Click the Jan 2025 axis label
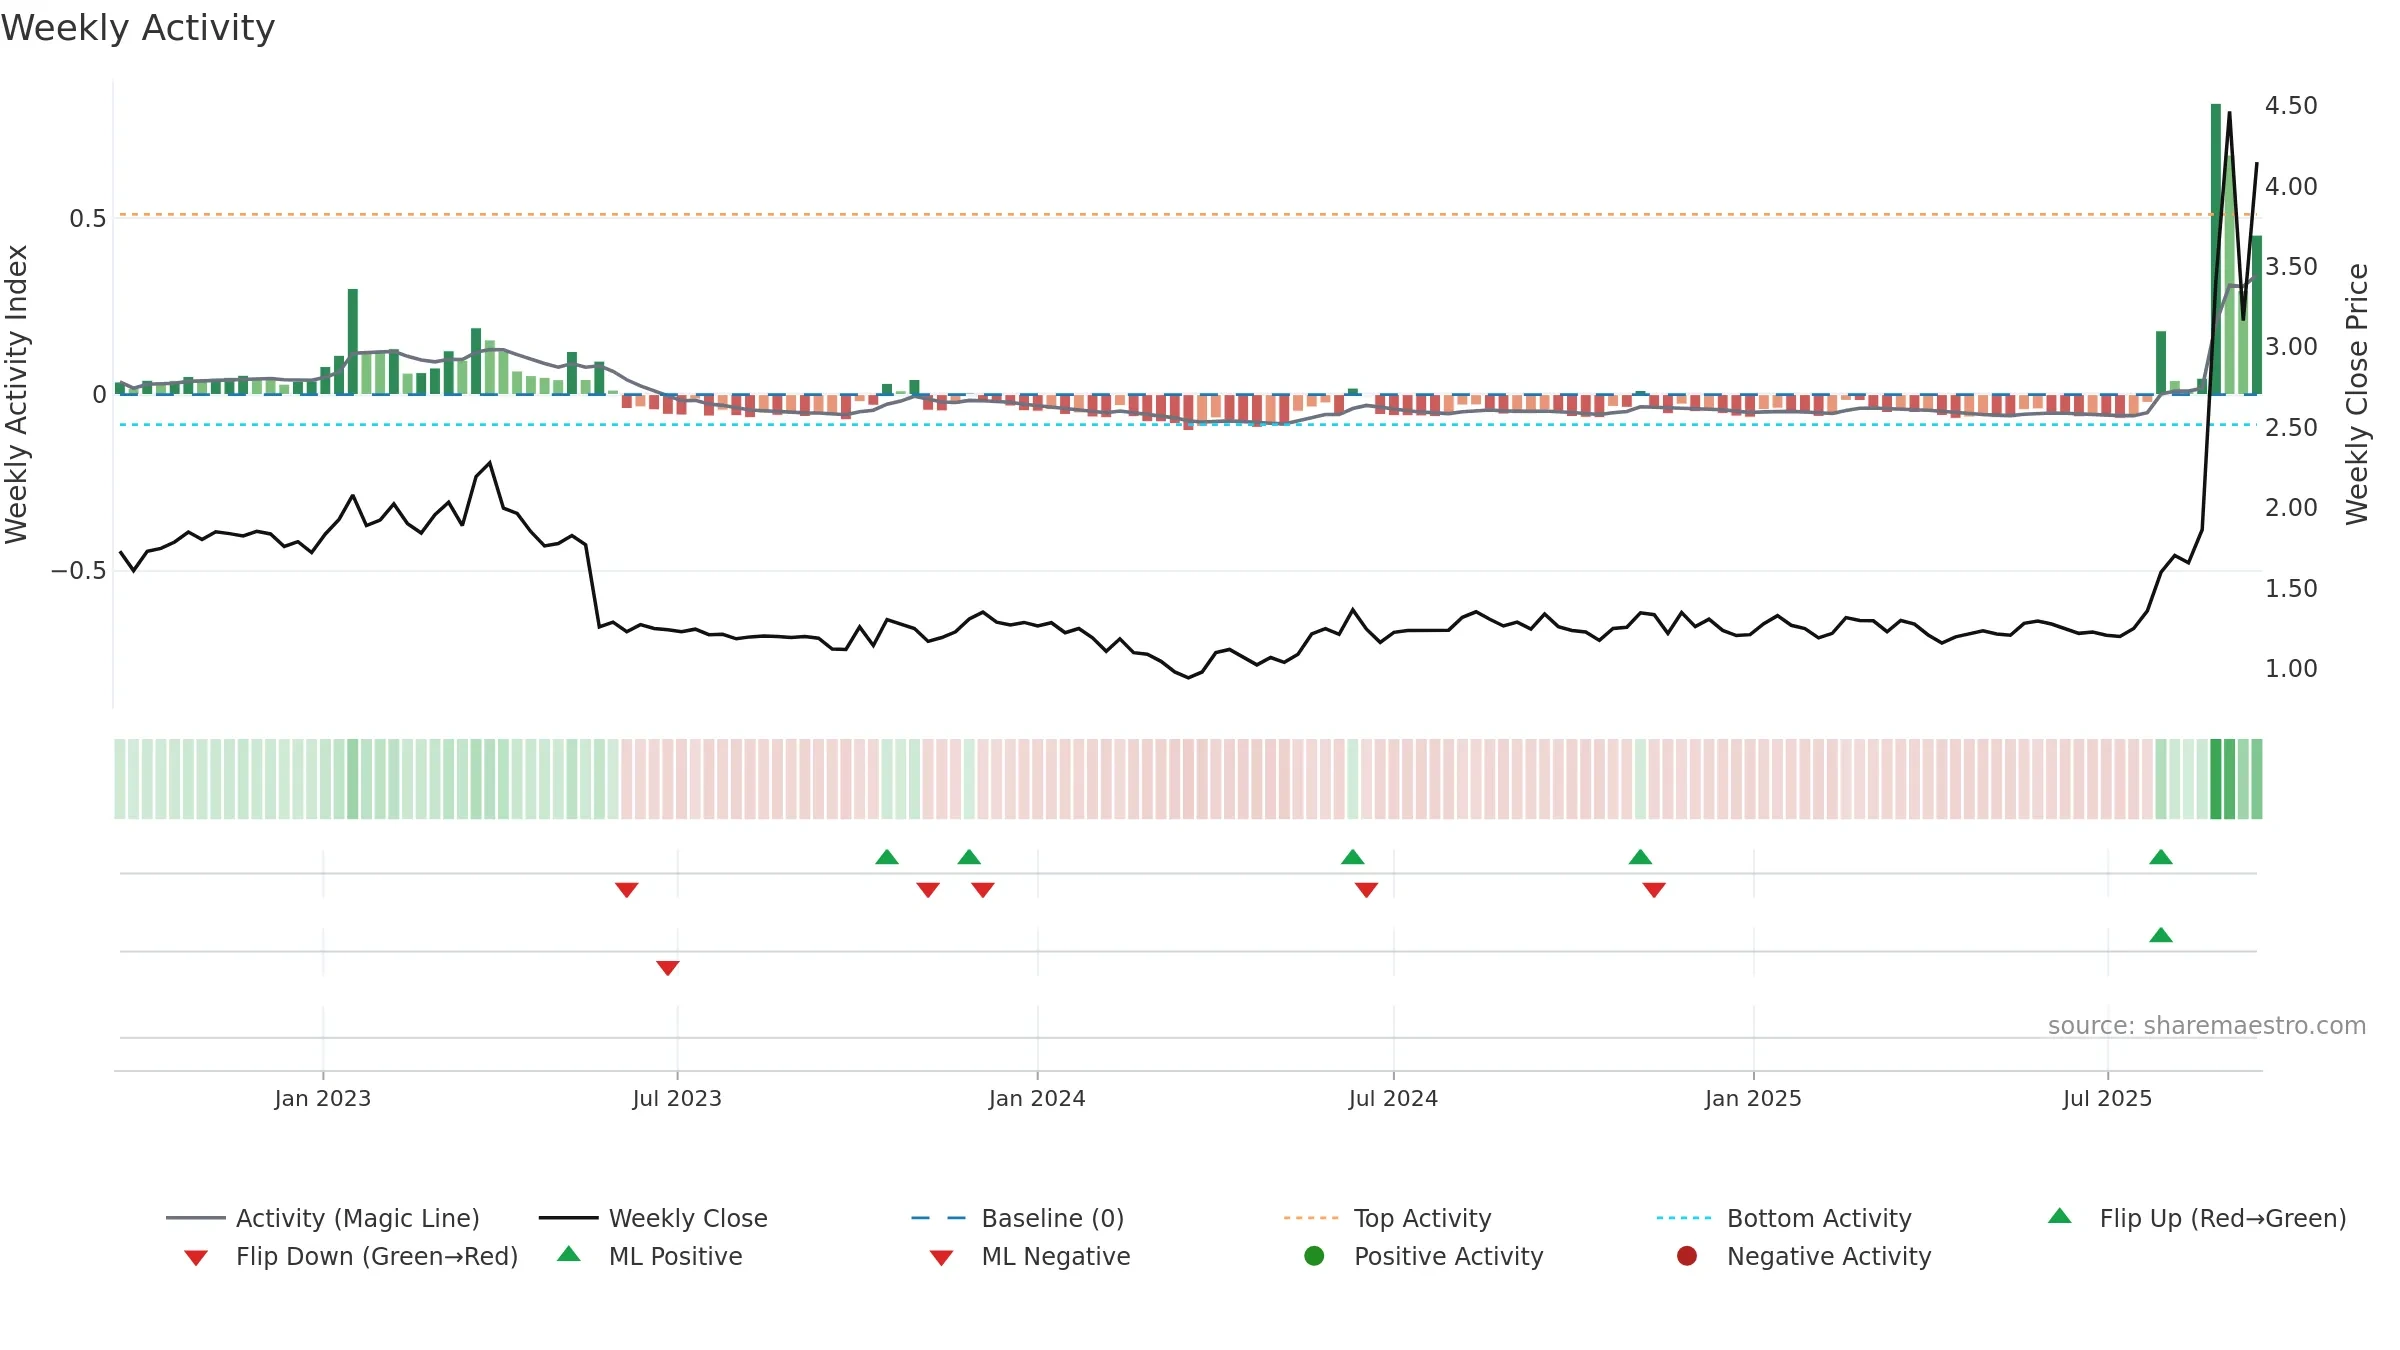This screenshot has width=2400, height=1350. [x=1753, y=1099]
